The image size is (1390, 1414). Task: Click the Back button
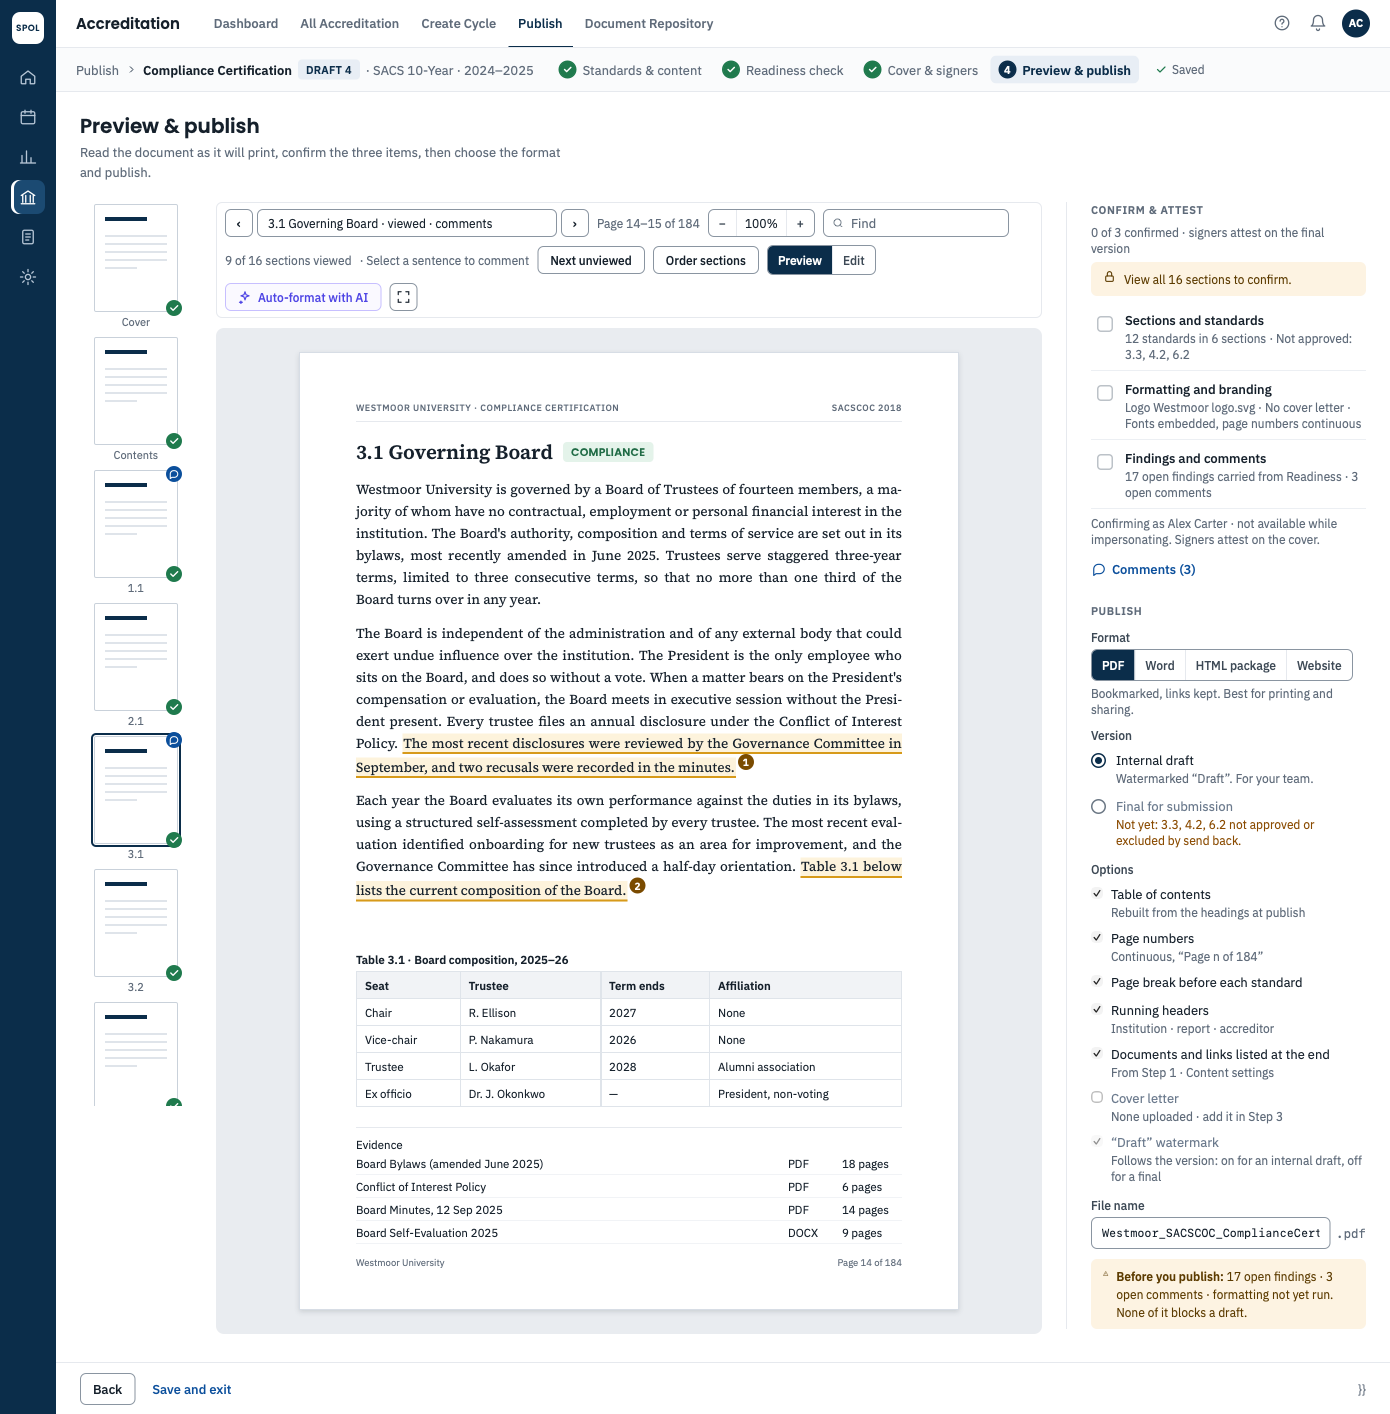click(107, 1389)
